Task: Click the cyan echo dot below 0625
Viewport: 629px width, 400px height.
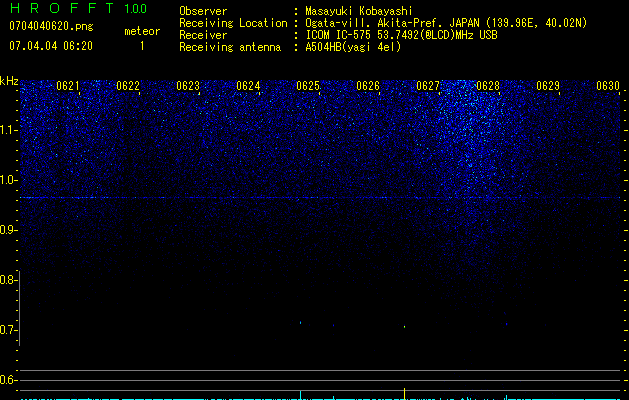Action: point(300,322)
